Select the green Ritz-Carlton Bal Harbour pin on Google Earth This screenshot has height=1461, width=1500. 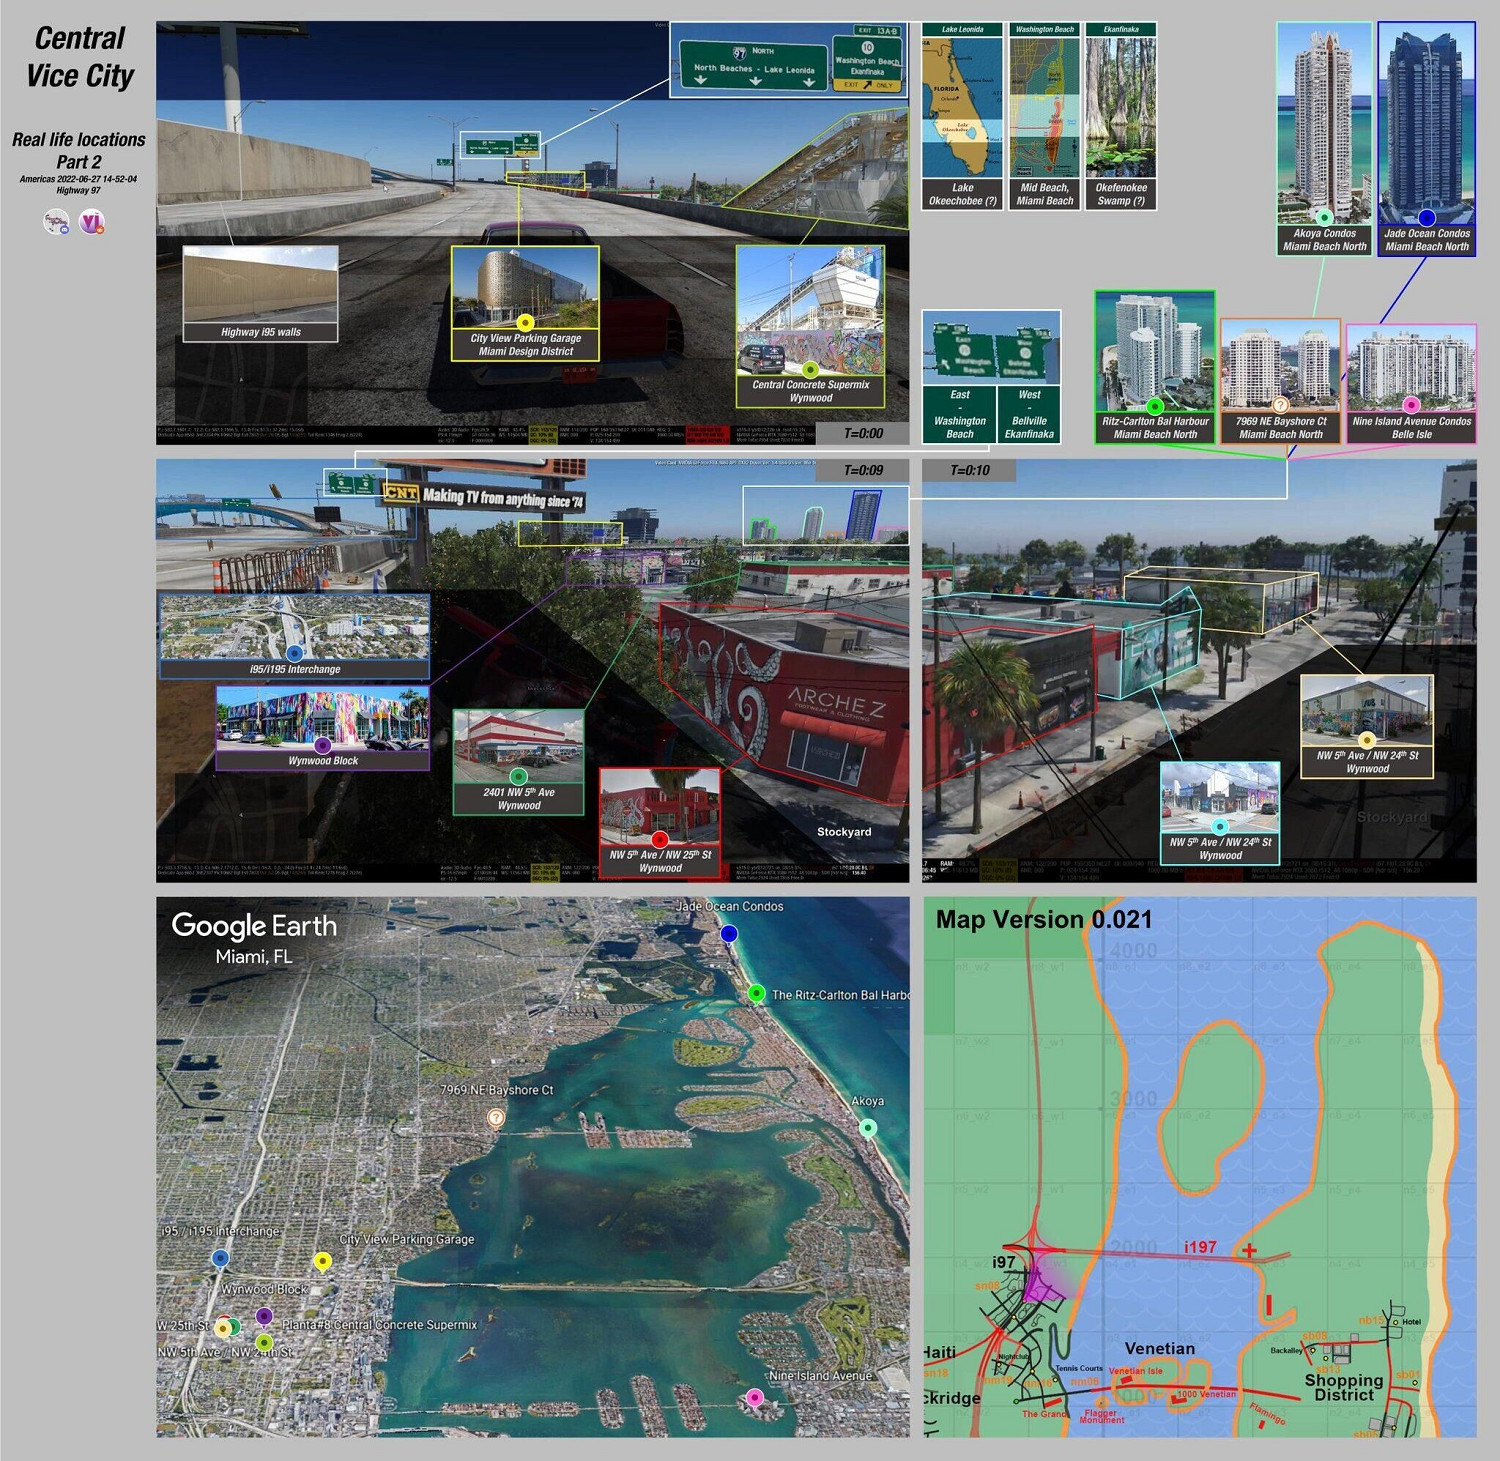pos(756,993)
